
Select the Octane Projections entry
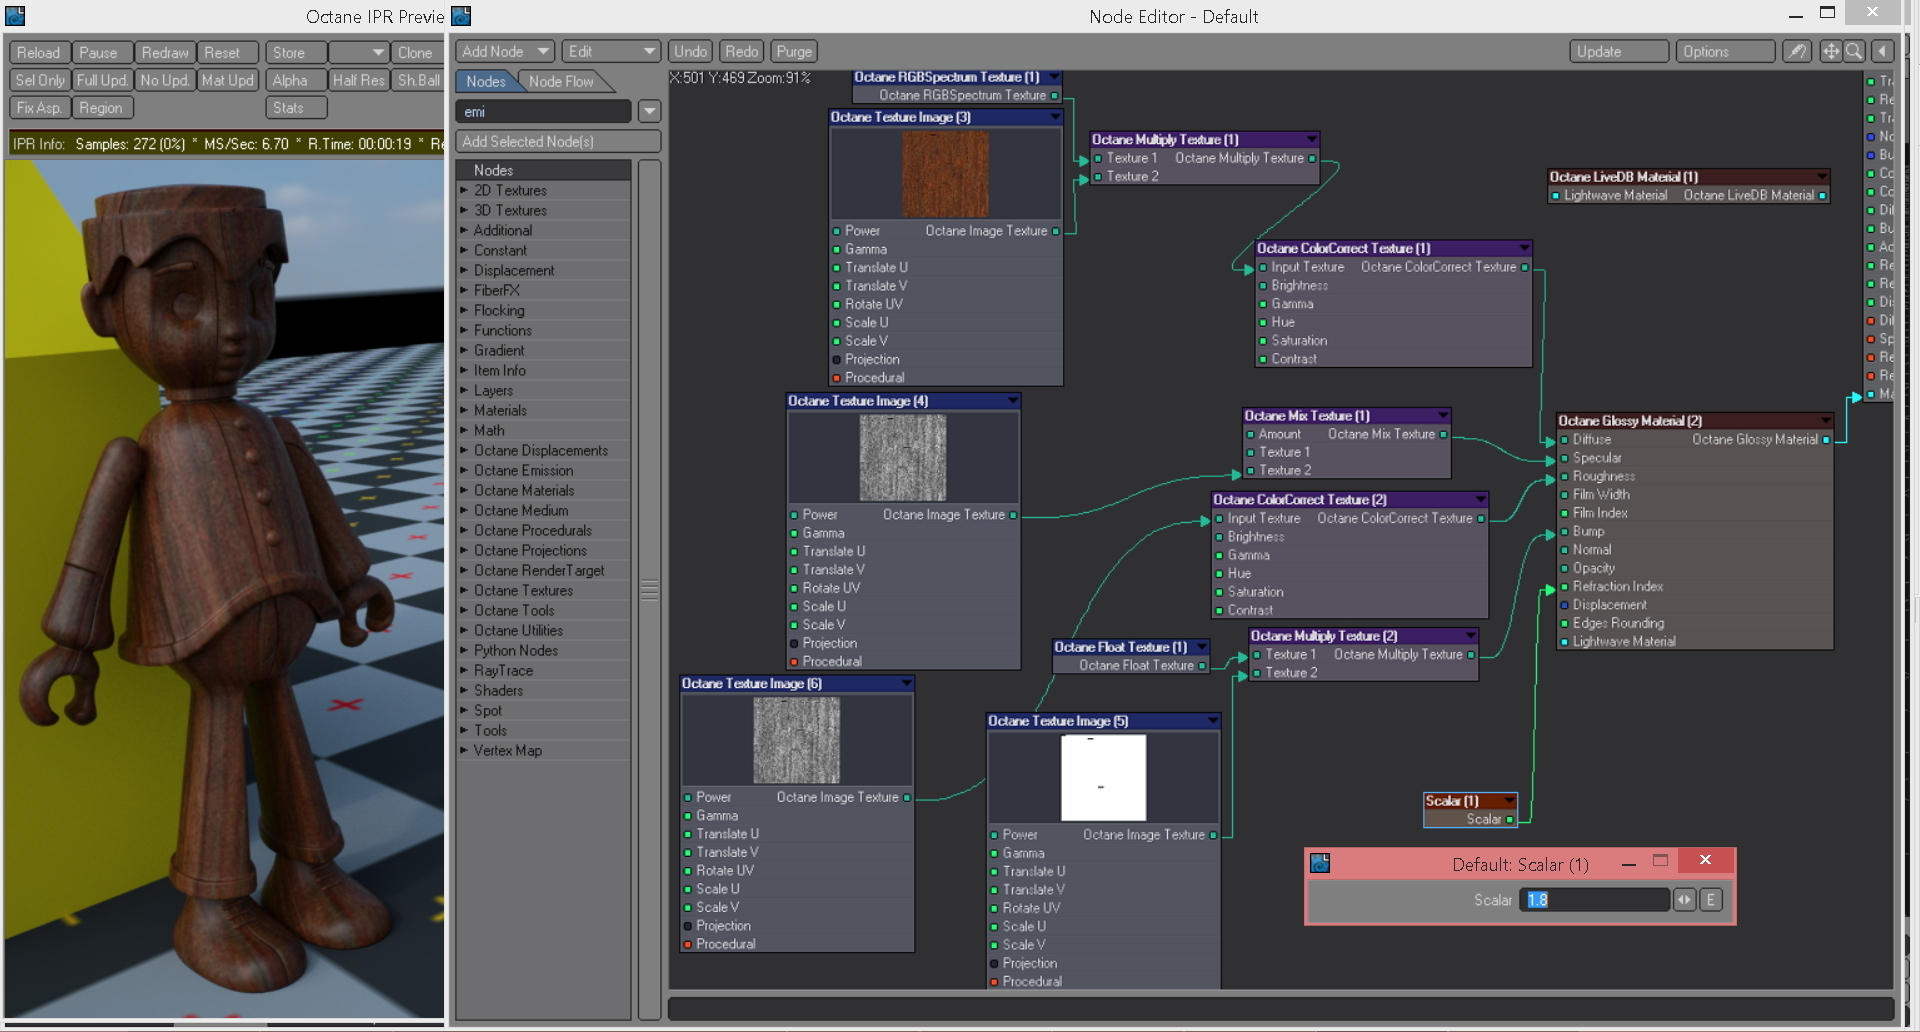pyautogui.click(x=544, y=550)
